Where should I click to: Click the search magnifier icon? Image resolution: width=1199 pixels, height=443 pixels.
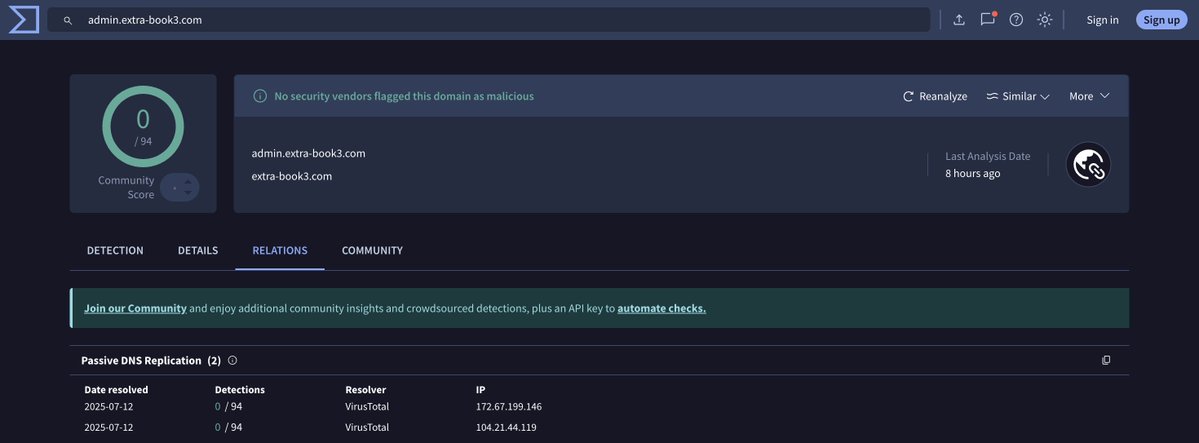point(68,21)
